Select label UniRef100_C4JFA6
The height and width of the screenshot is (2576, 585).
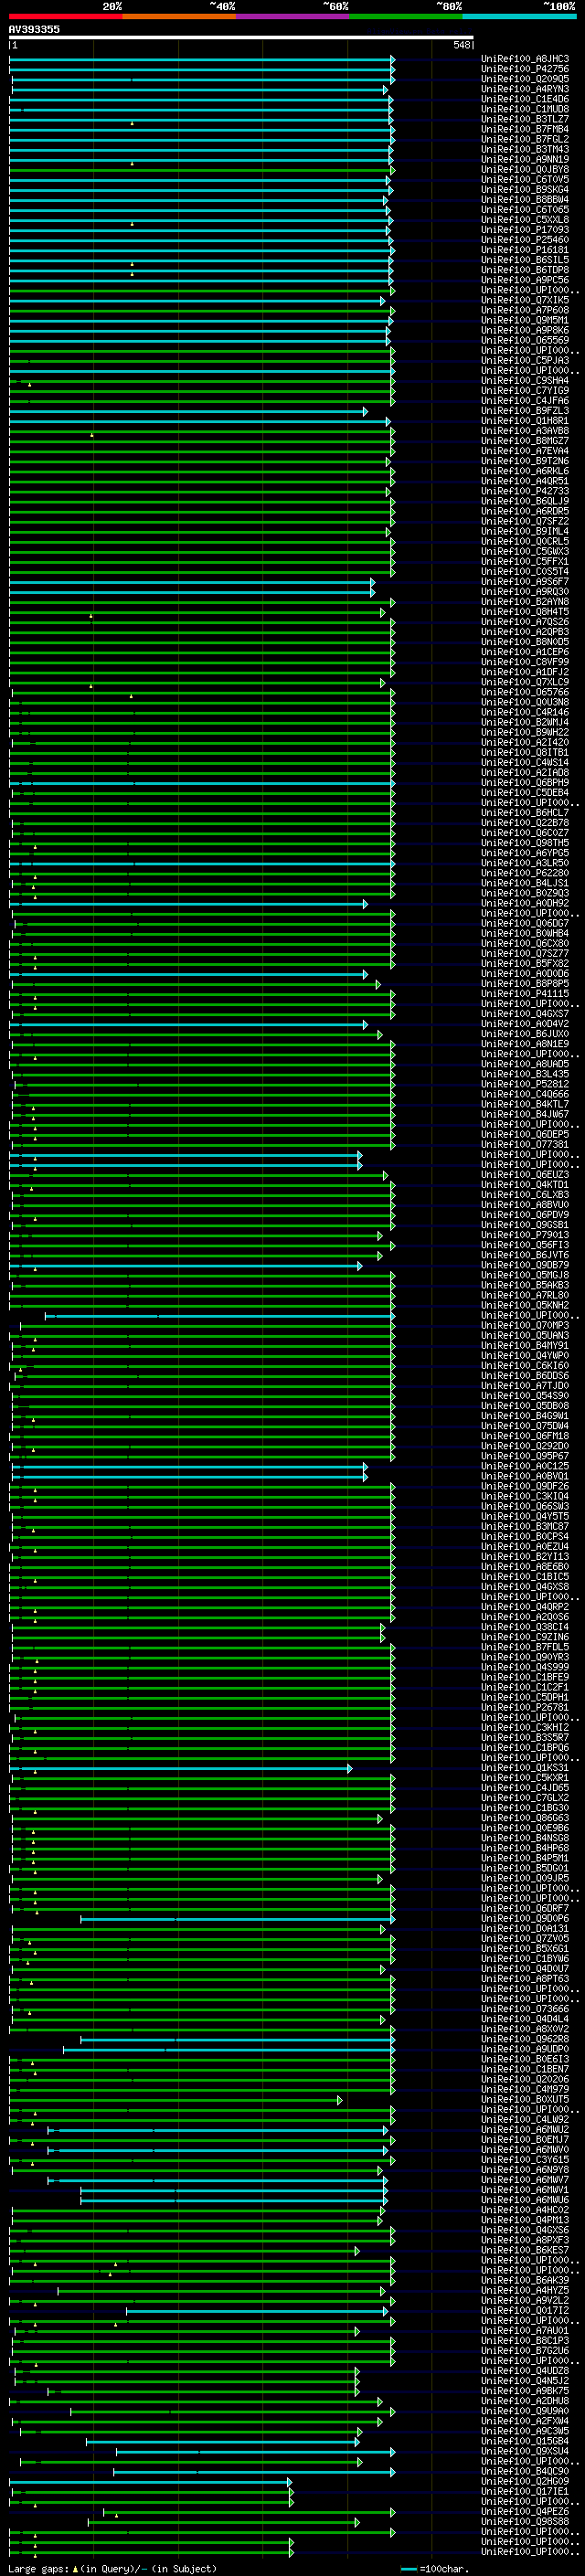click(525, 401)
